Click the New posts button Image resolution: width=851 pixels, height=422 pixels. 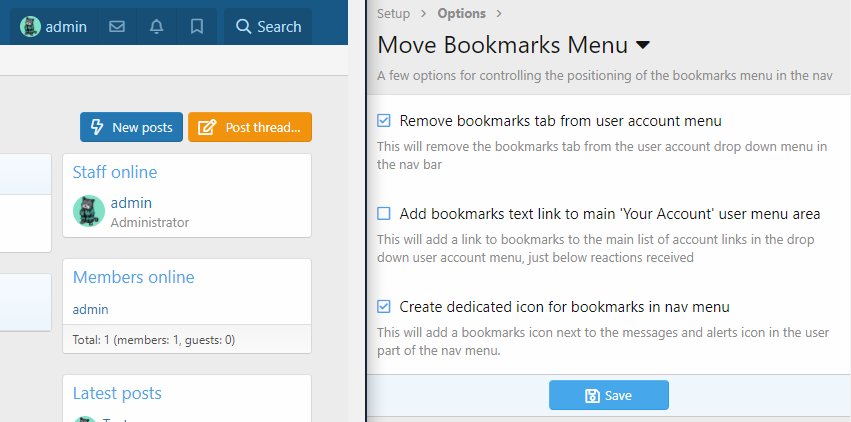tap(132, 127)
